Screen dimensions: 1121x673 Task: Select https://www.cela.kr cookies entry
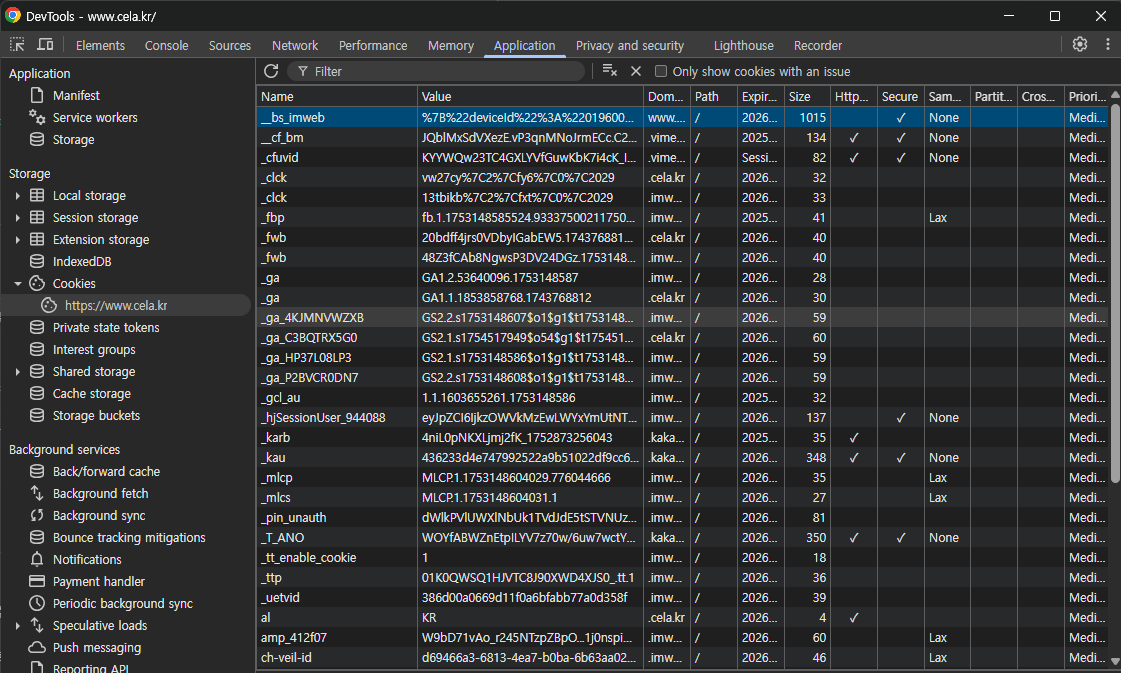[115, 306]
